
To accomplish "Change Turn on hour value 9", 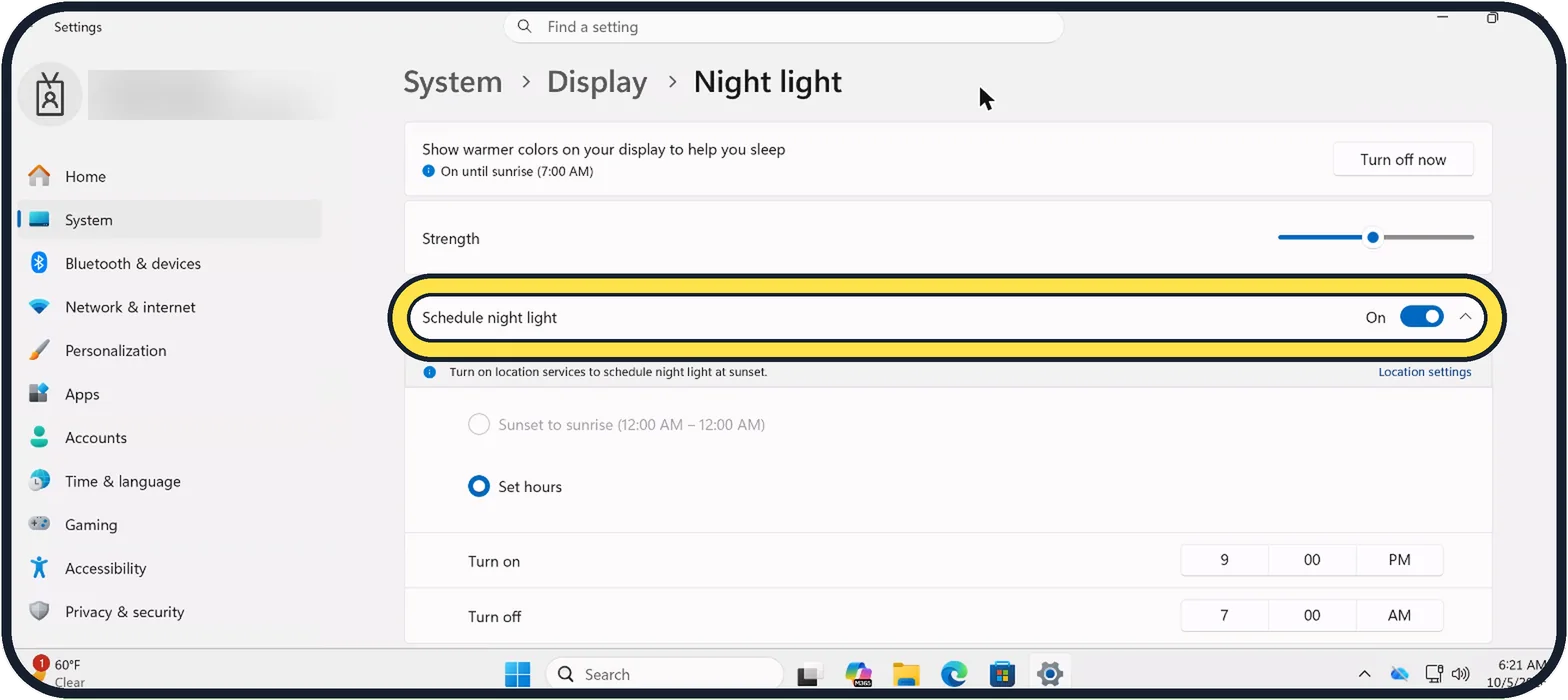I will point(1225,560).
